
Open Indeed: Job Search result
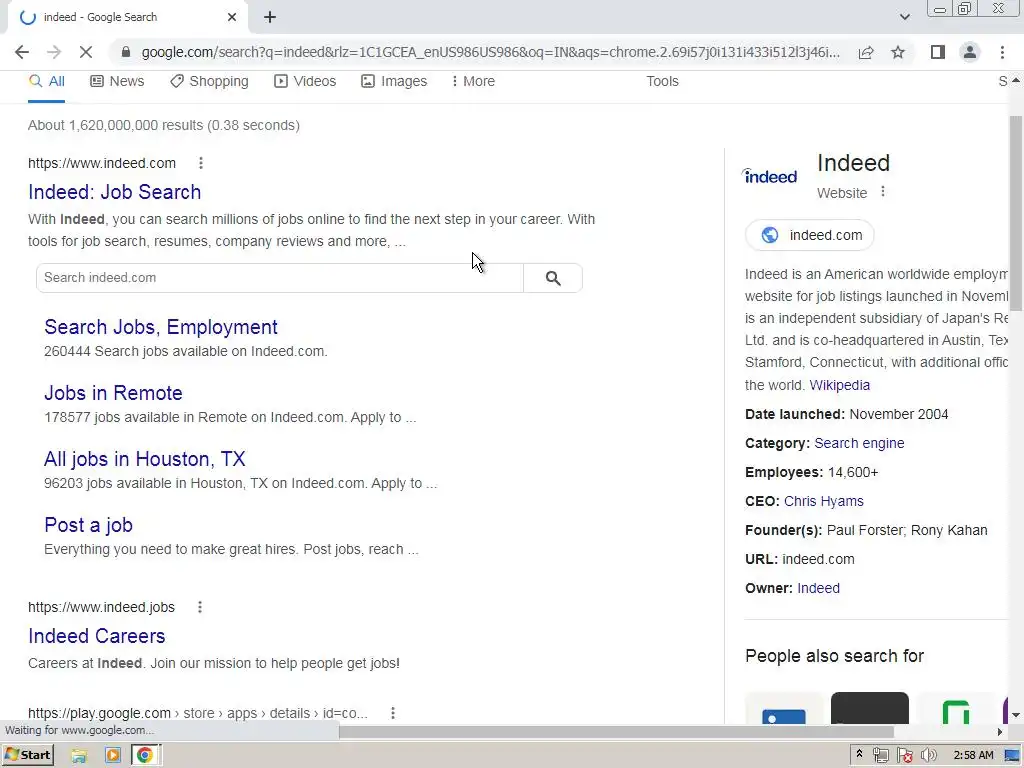[114, 192]
